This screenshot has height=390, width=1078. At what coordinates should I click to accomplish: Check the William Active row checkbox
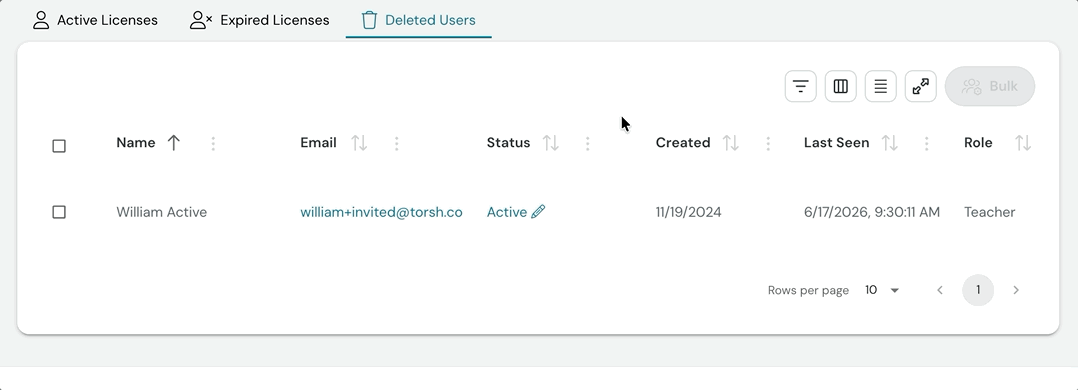(59, 212)
